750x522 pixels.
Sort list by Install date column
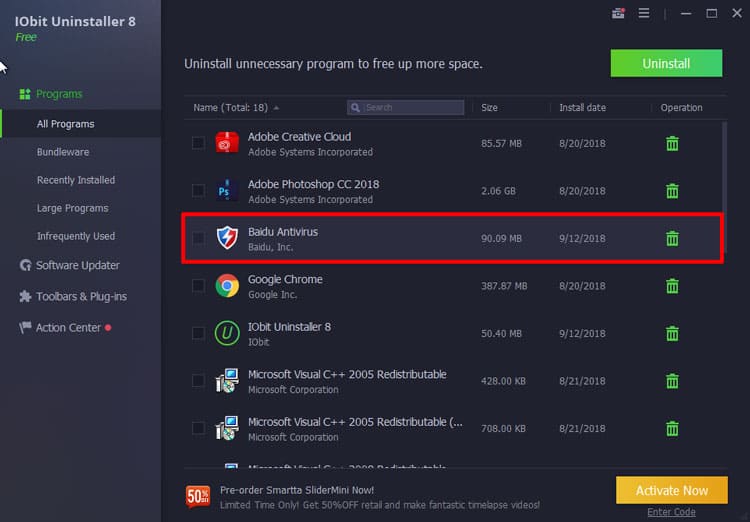[582, 108]
